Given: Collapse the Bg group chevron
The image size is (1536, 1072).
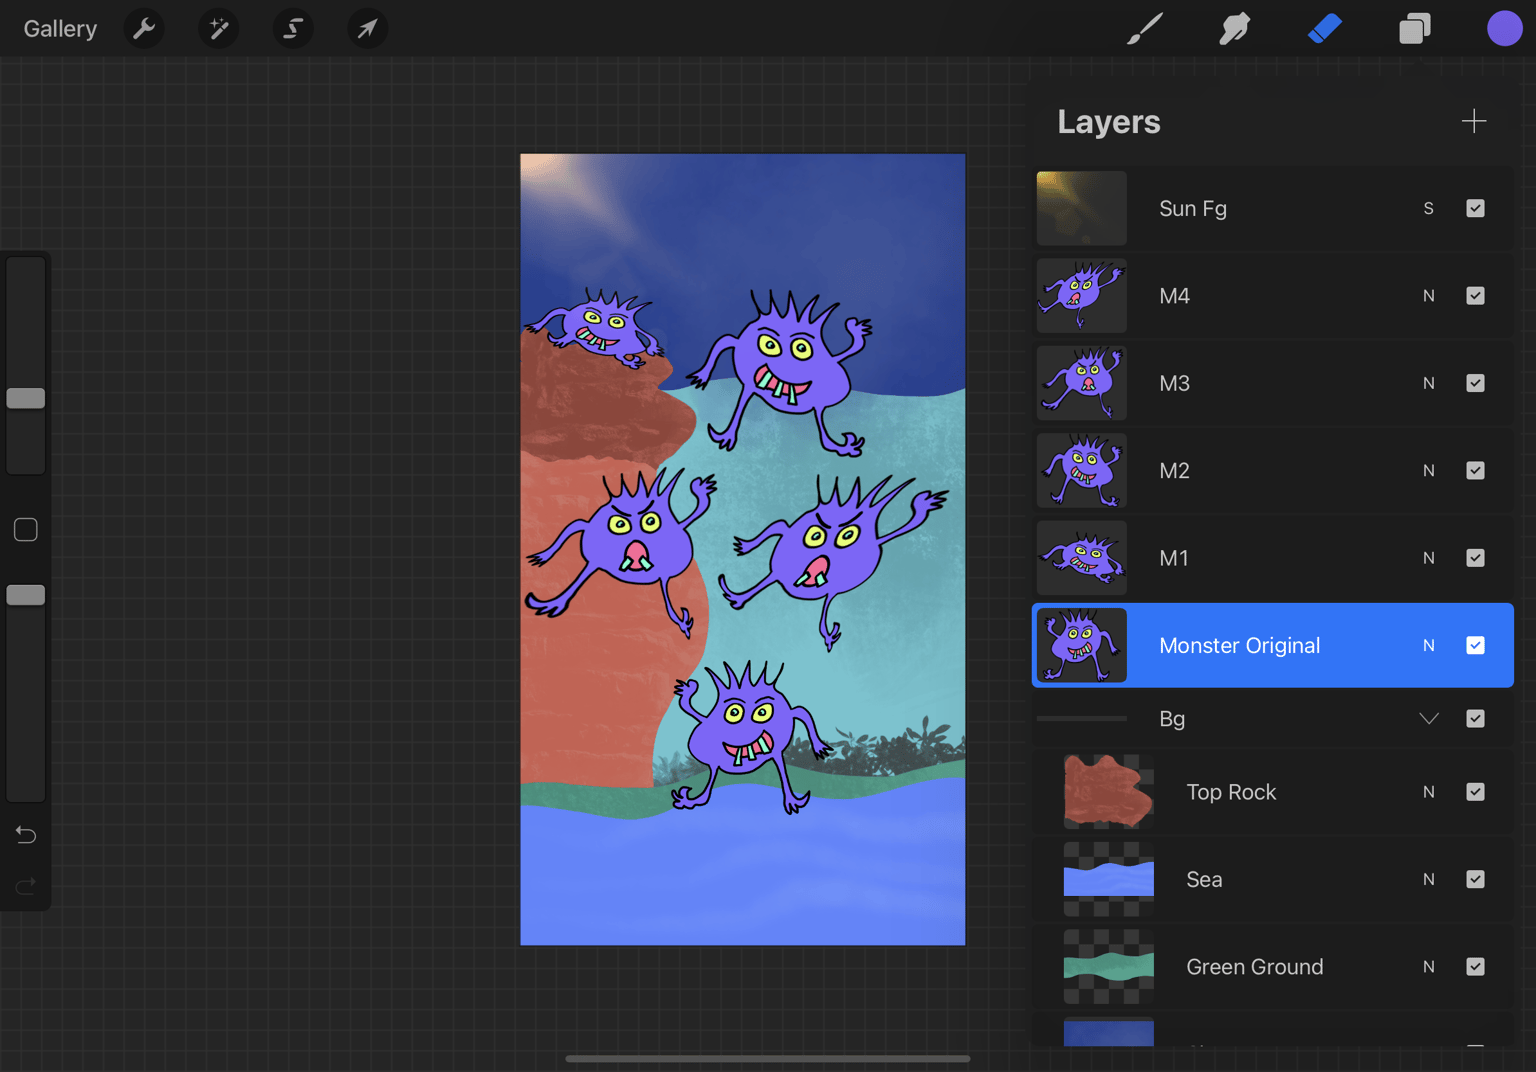Looking at the screenshot, I should pos(1429,719).
